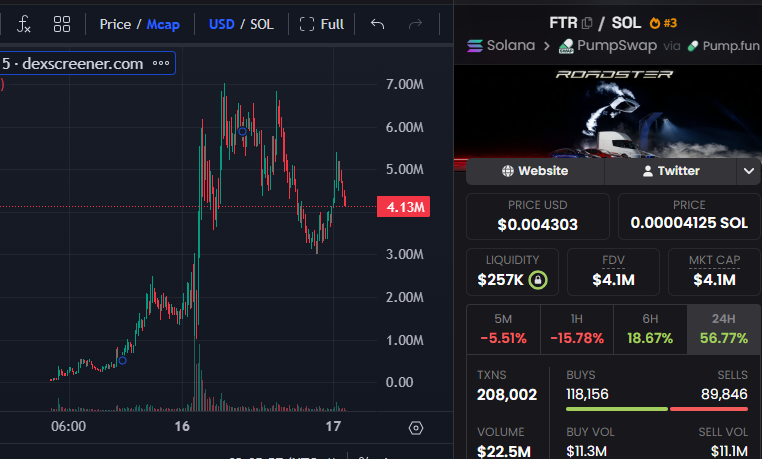Click the 06:00 time axis label
This screenshot has height=459, width=762.
click(69, 426)
